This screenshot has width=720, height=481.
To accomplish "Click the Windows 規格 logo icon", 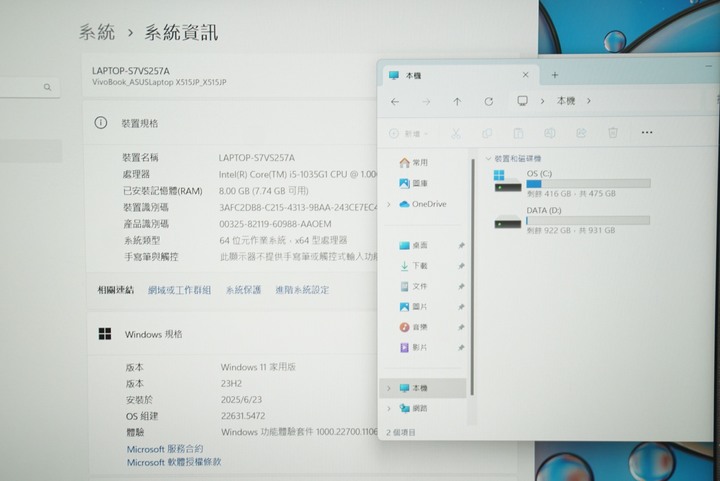I will tap(105, 334).
